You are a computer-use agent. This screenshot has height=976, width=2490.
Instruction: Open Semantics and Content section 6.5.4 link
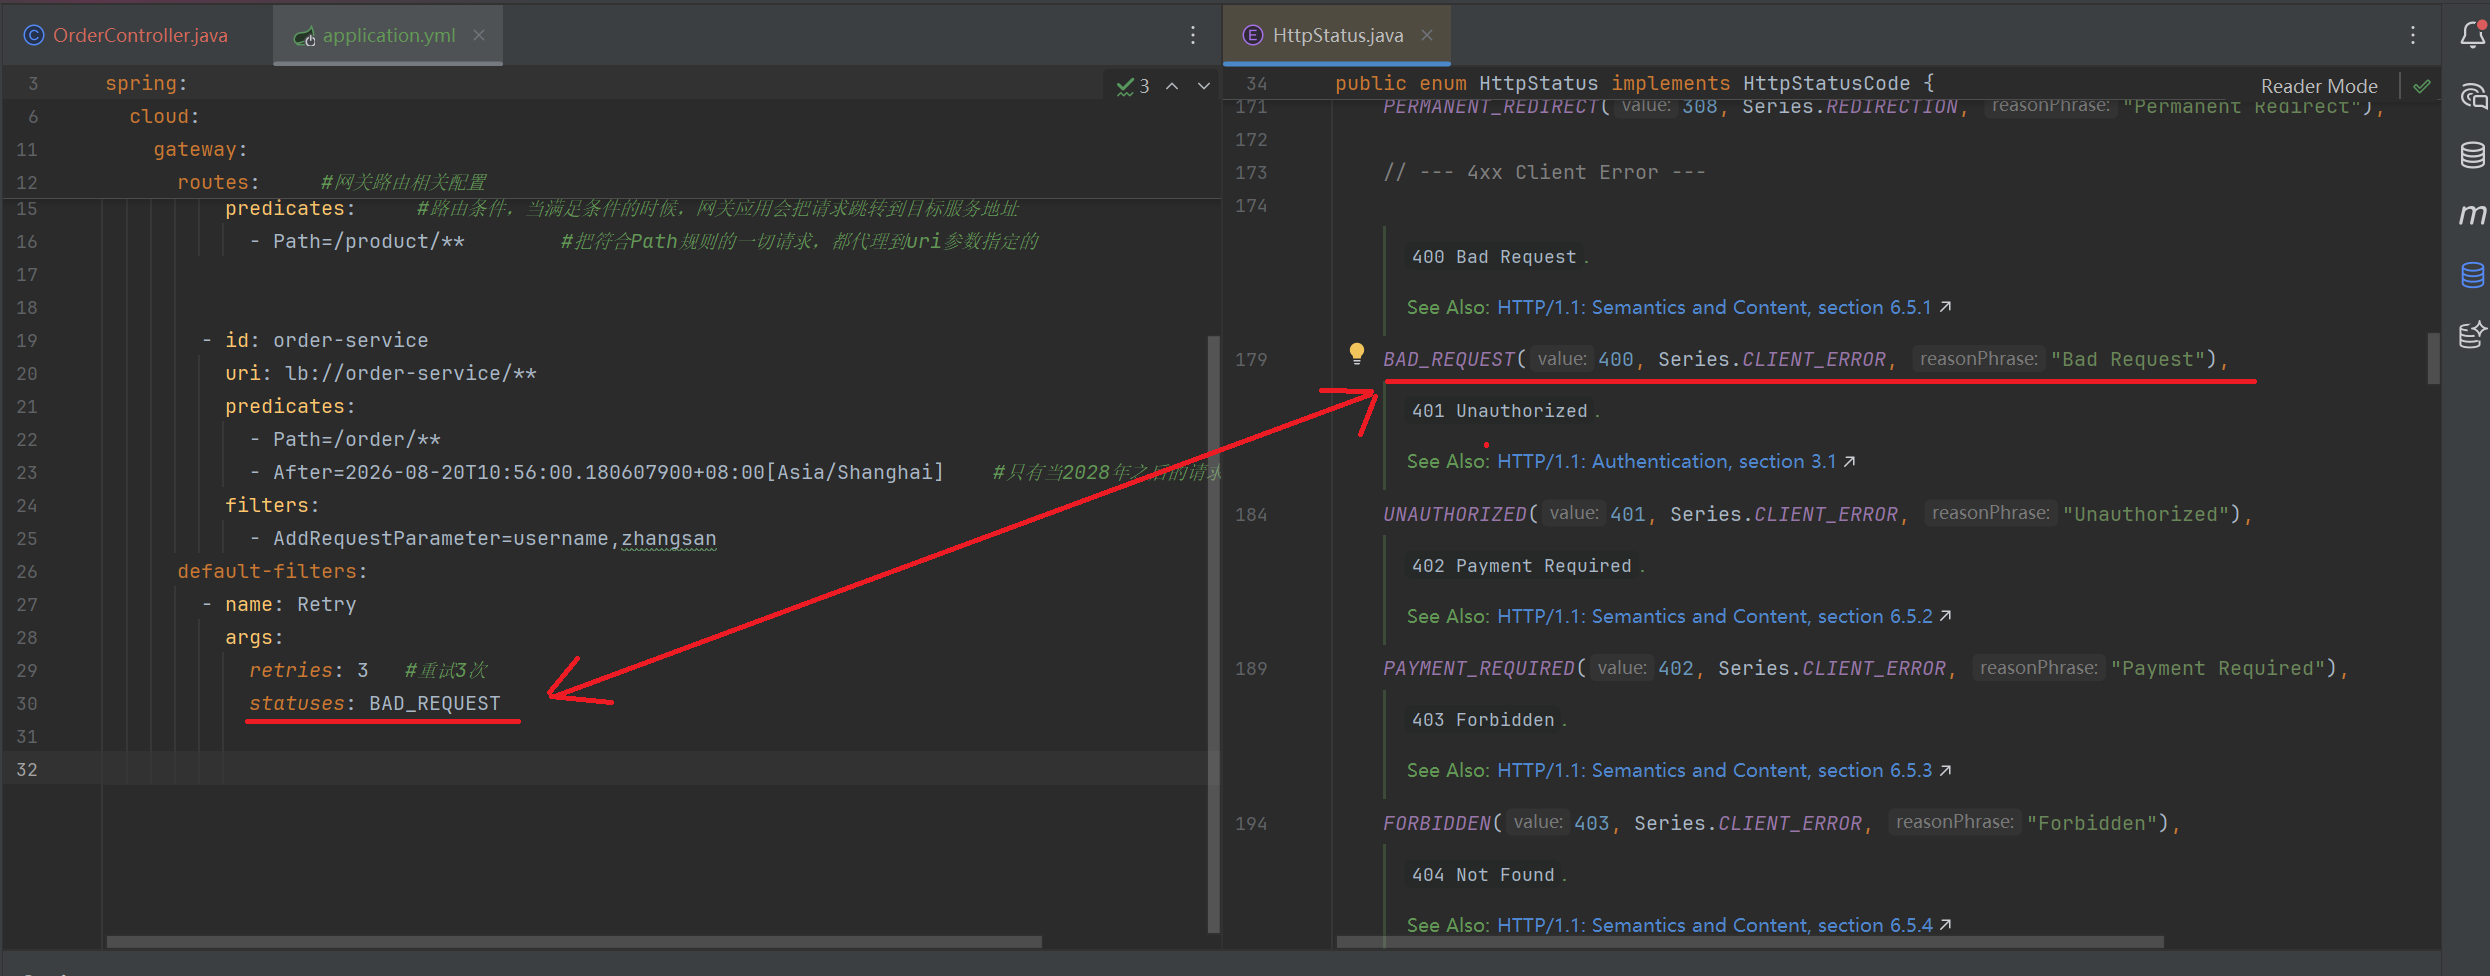(1724, 925)
